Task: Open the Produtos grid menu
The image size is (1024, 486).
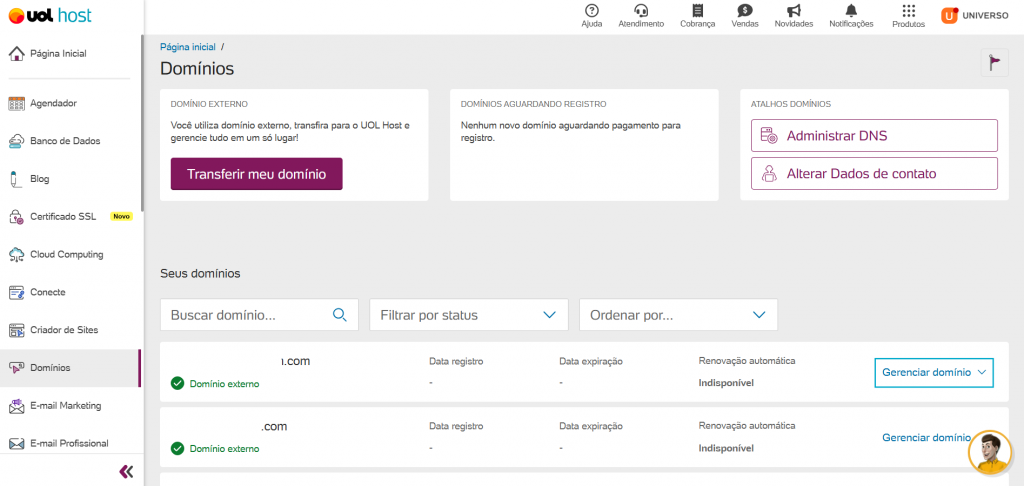Action: click(908, 11)
